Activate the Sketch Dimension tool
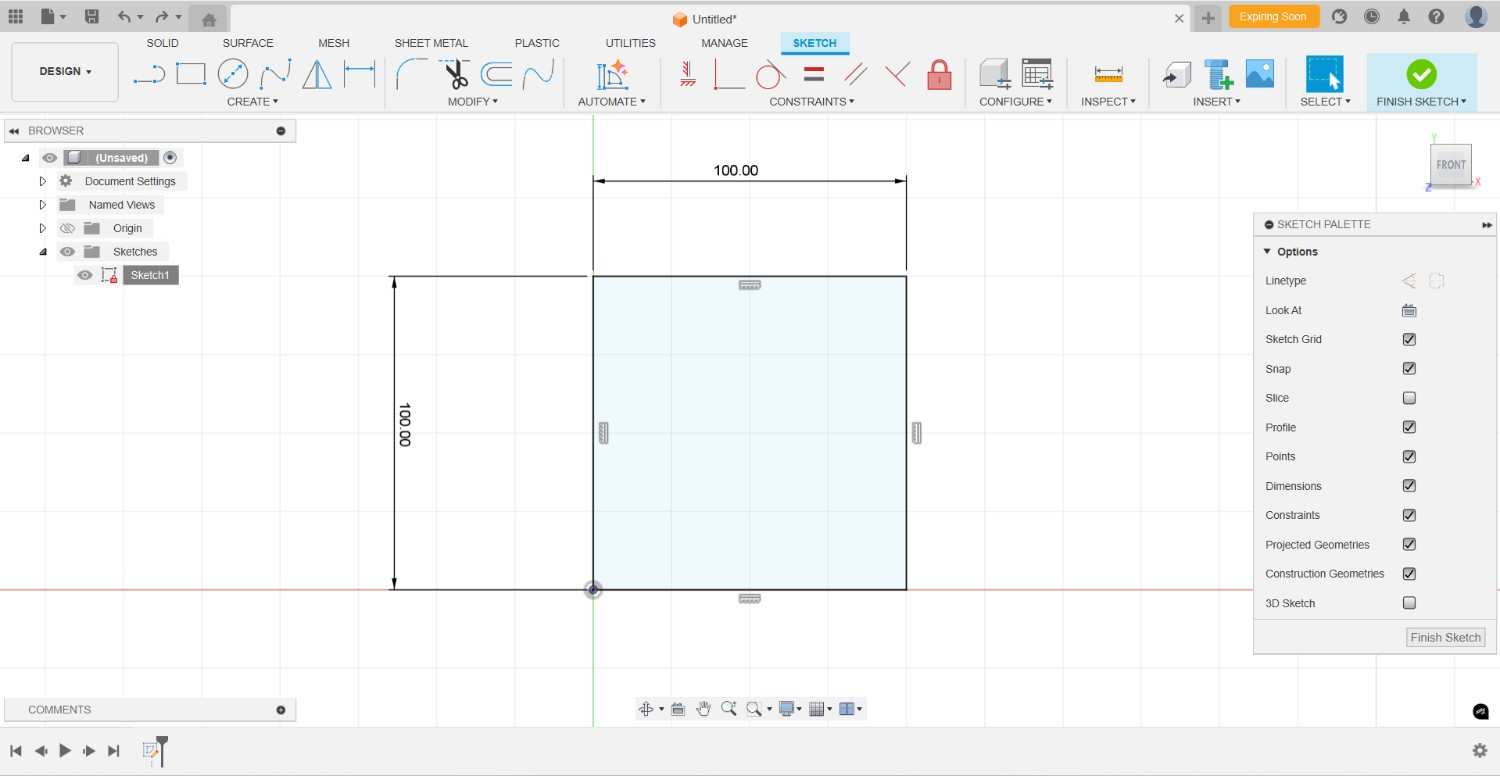This screenshot has width=1500, height=776. (x=359, y=74)
